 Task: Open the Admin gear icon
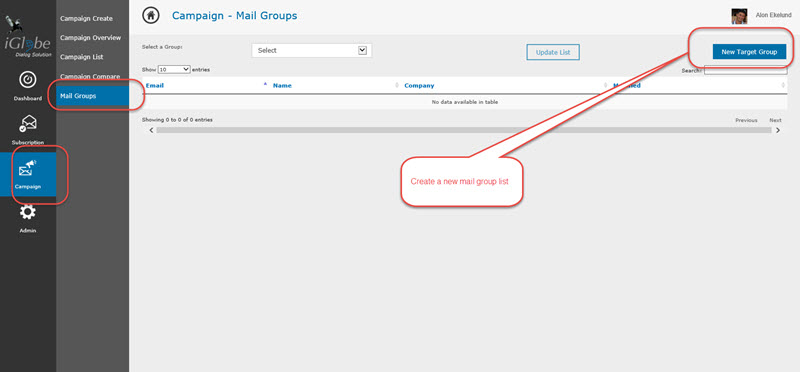click(28, 212)
